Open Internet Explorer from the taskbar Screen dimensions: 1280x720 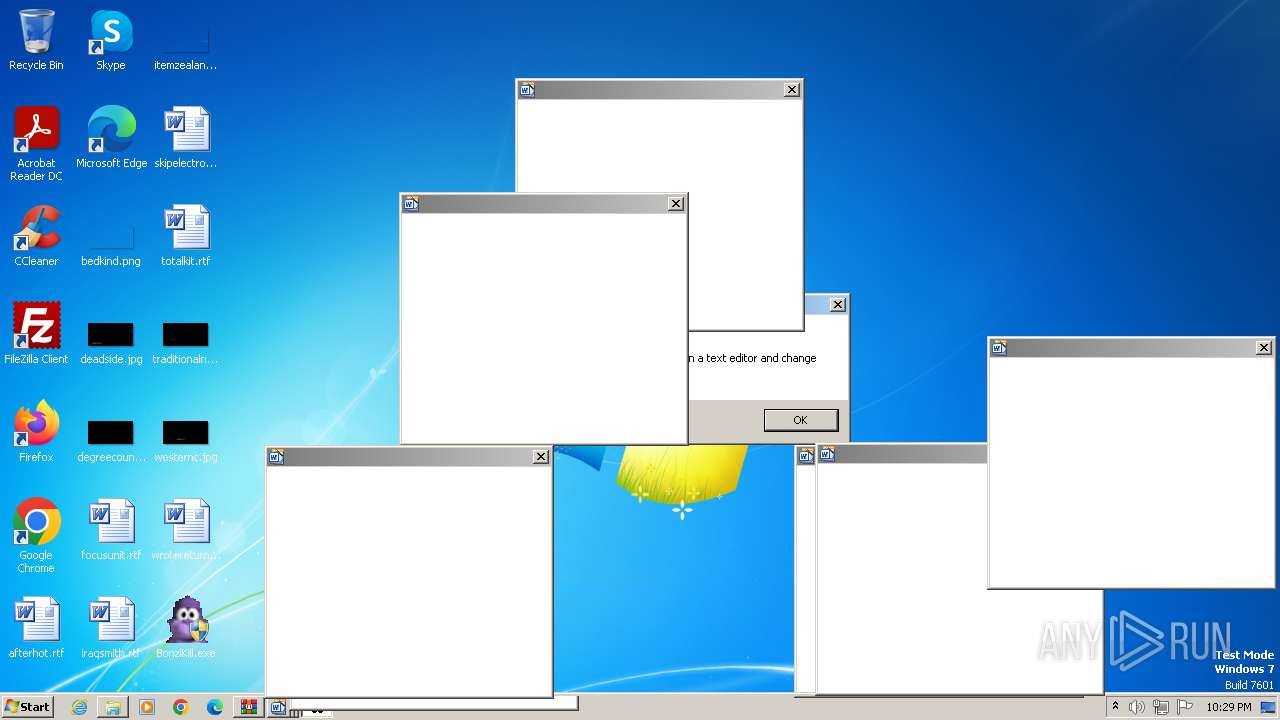[79, 707]
